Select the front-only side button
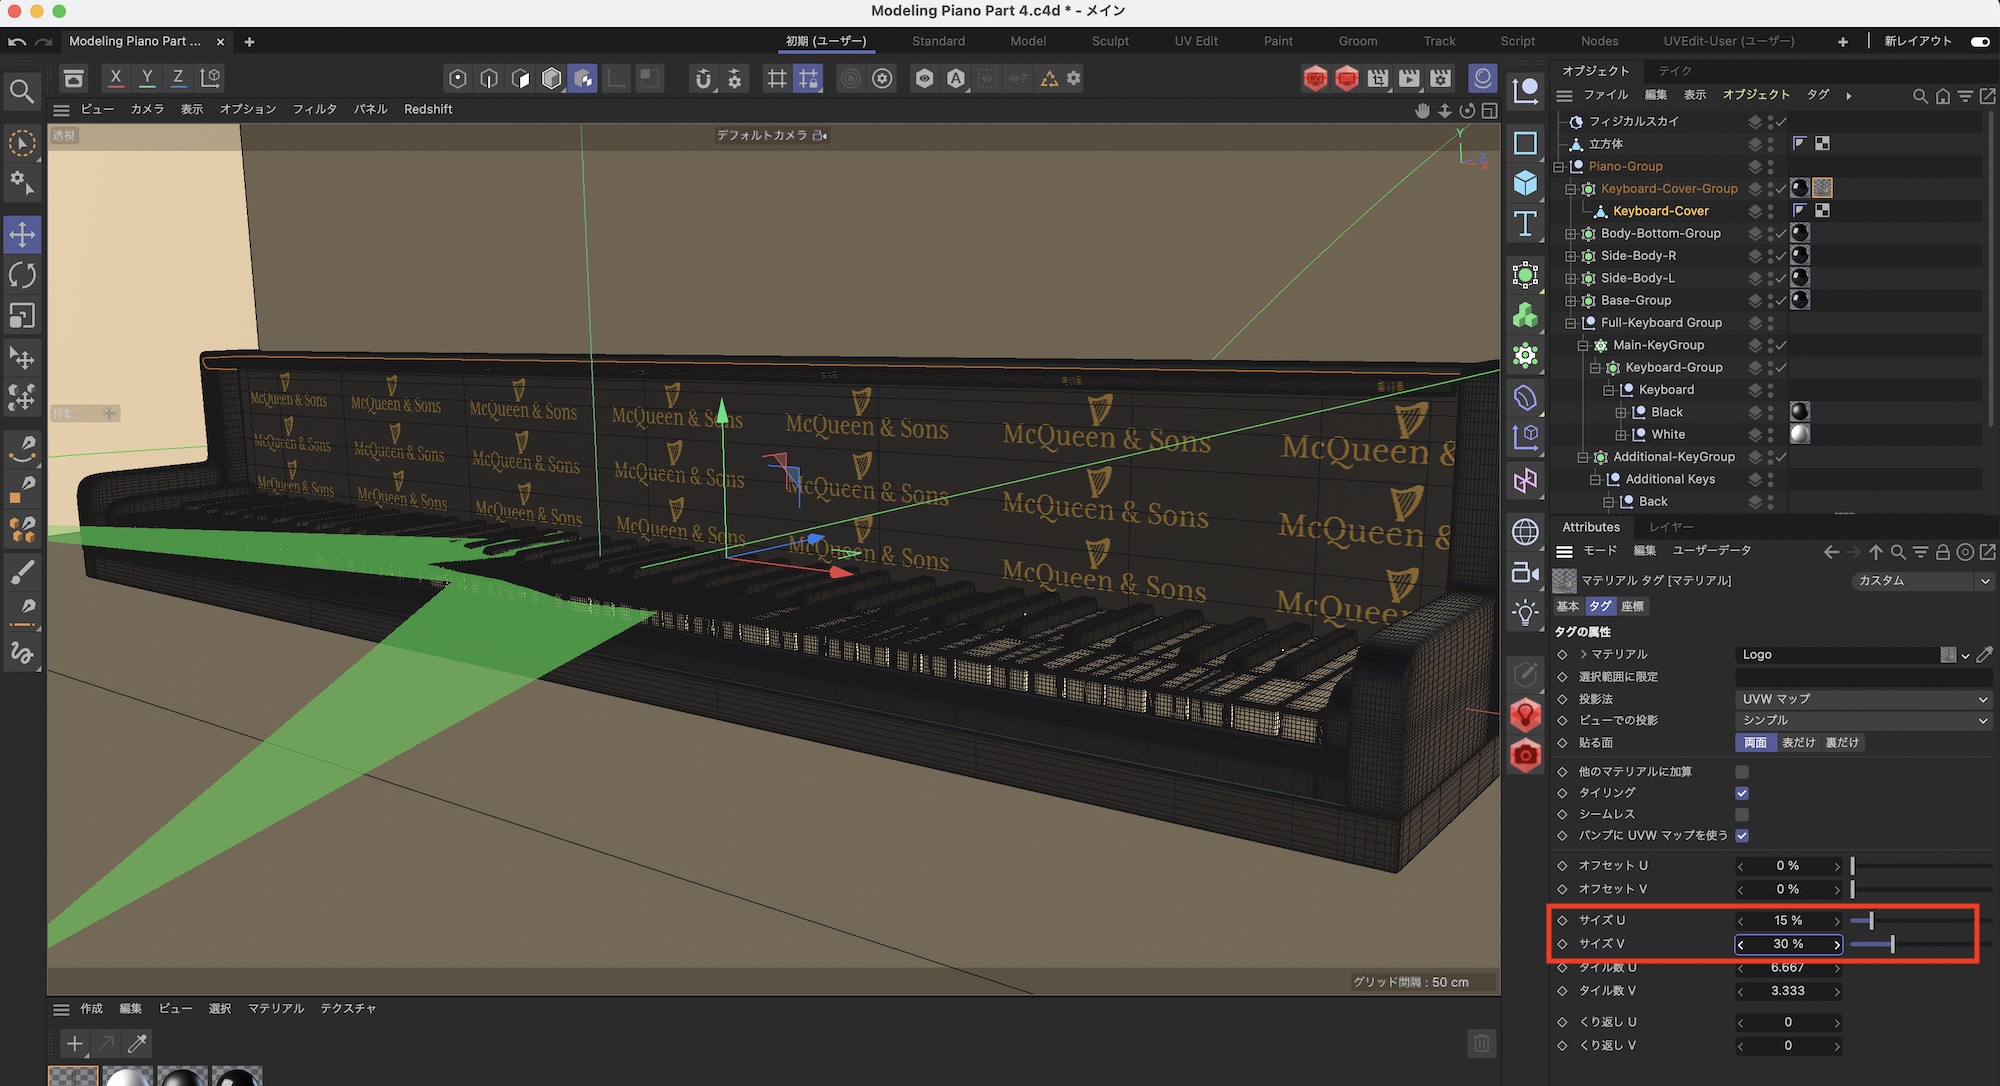 pyautogui.click(x=1798, y=742)
